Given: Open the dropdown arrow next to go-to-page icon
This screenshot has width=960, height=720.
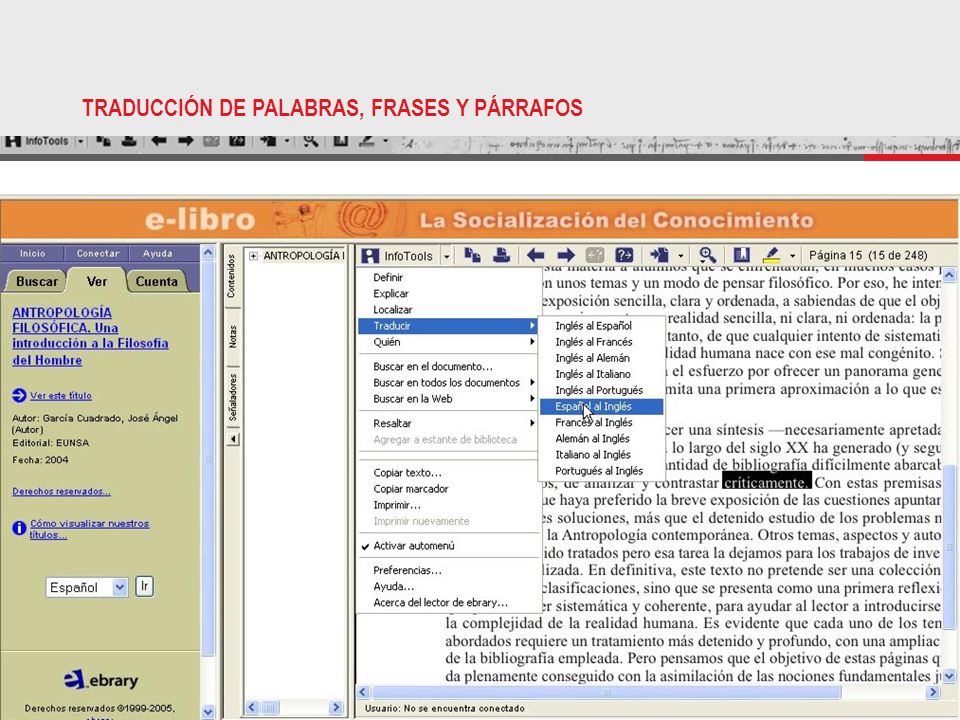Looking at the screenshot, I should tap(680, 255).
